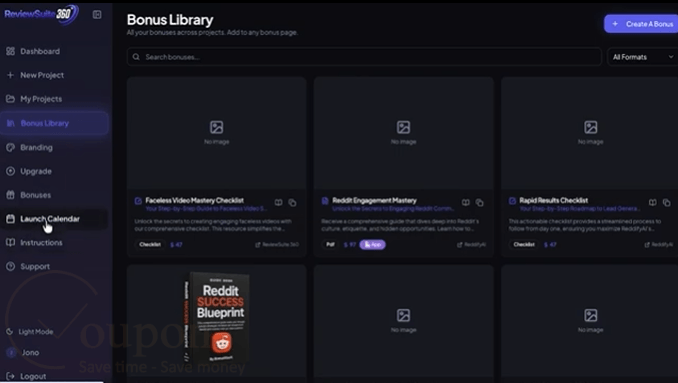Click the Bonuses gift icon
The image size is (678, 383).
pos(10,195)
